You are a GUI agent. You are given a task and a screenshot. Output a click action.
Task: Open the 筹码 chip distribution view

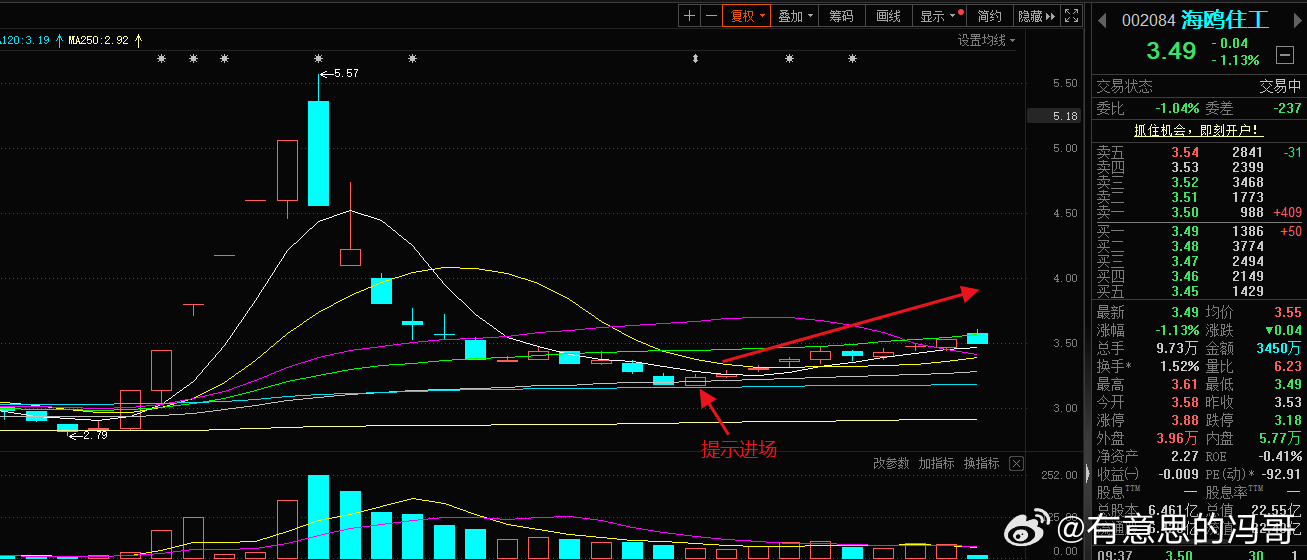(842, 15)
